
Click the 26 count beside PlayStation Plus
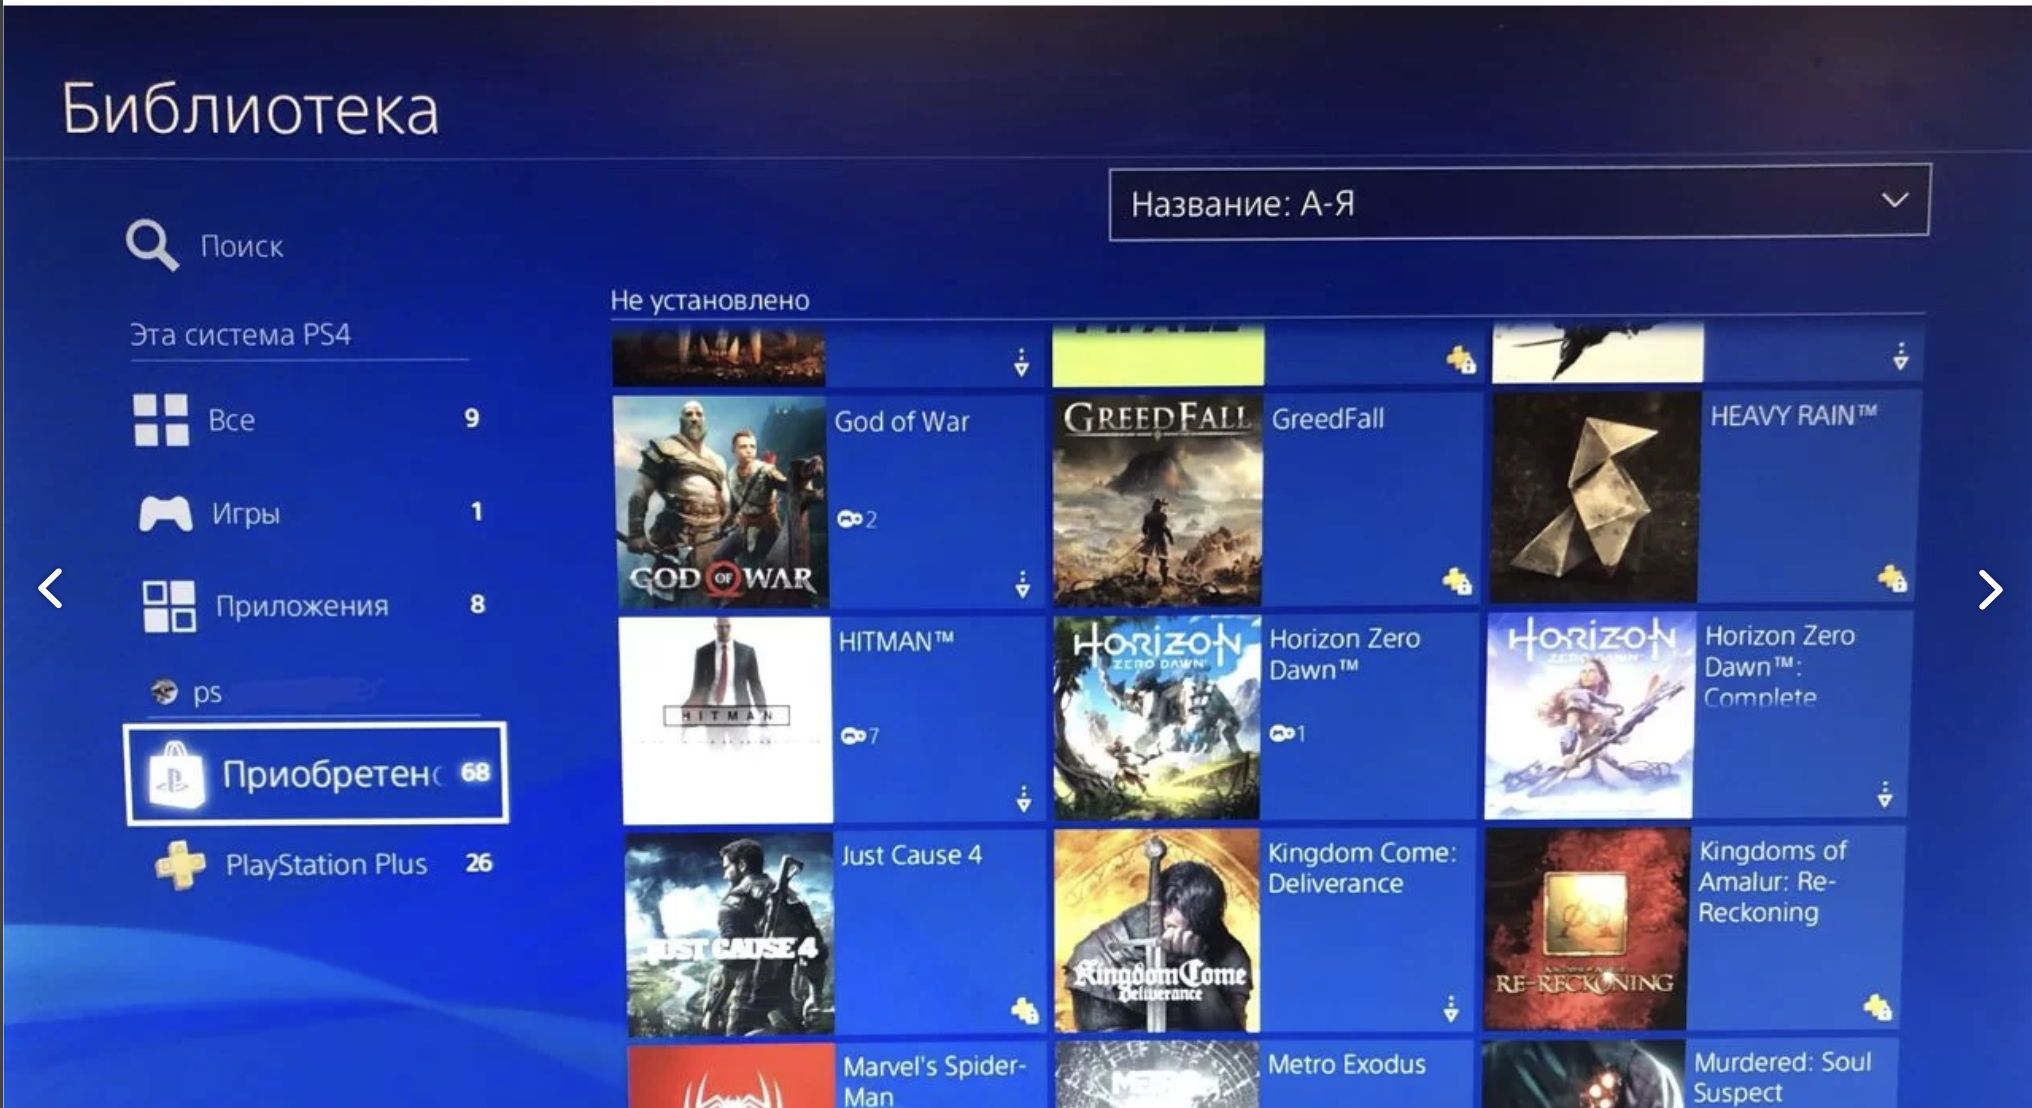point(479,862)
